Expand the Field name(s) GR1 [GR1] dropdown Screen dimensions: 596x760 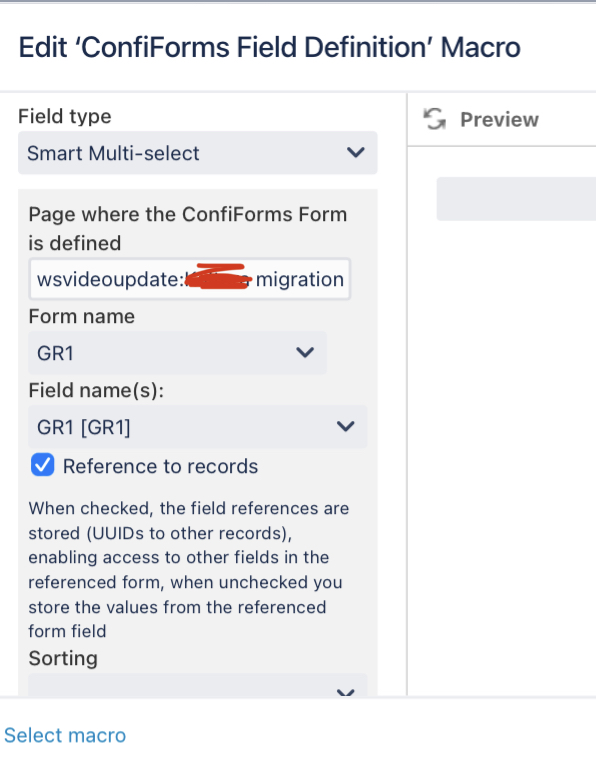click(198, 427)
